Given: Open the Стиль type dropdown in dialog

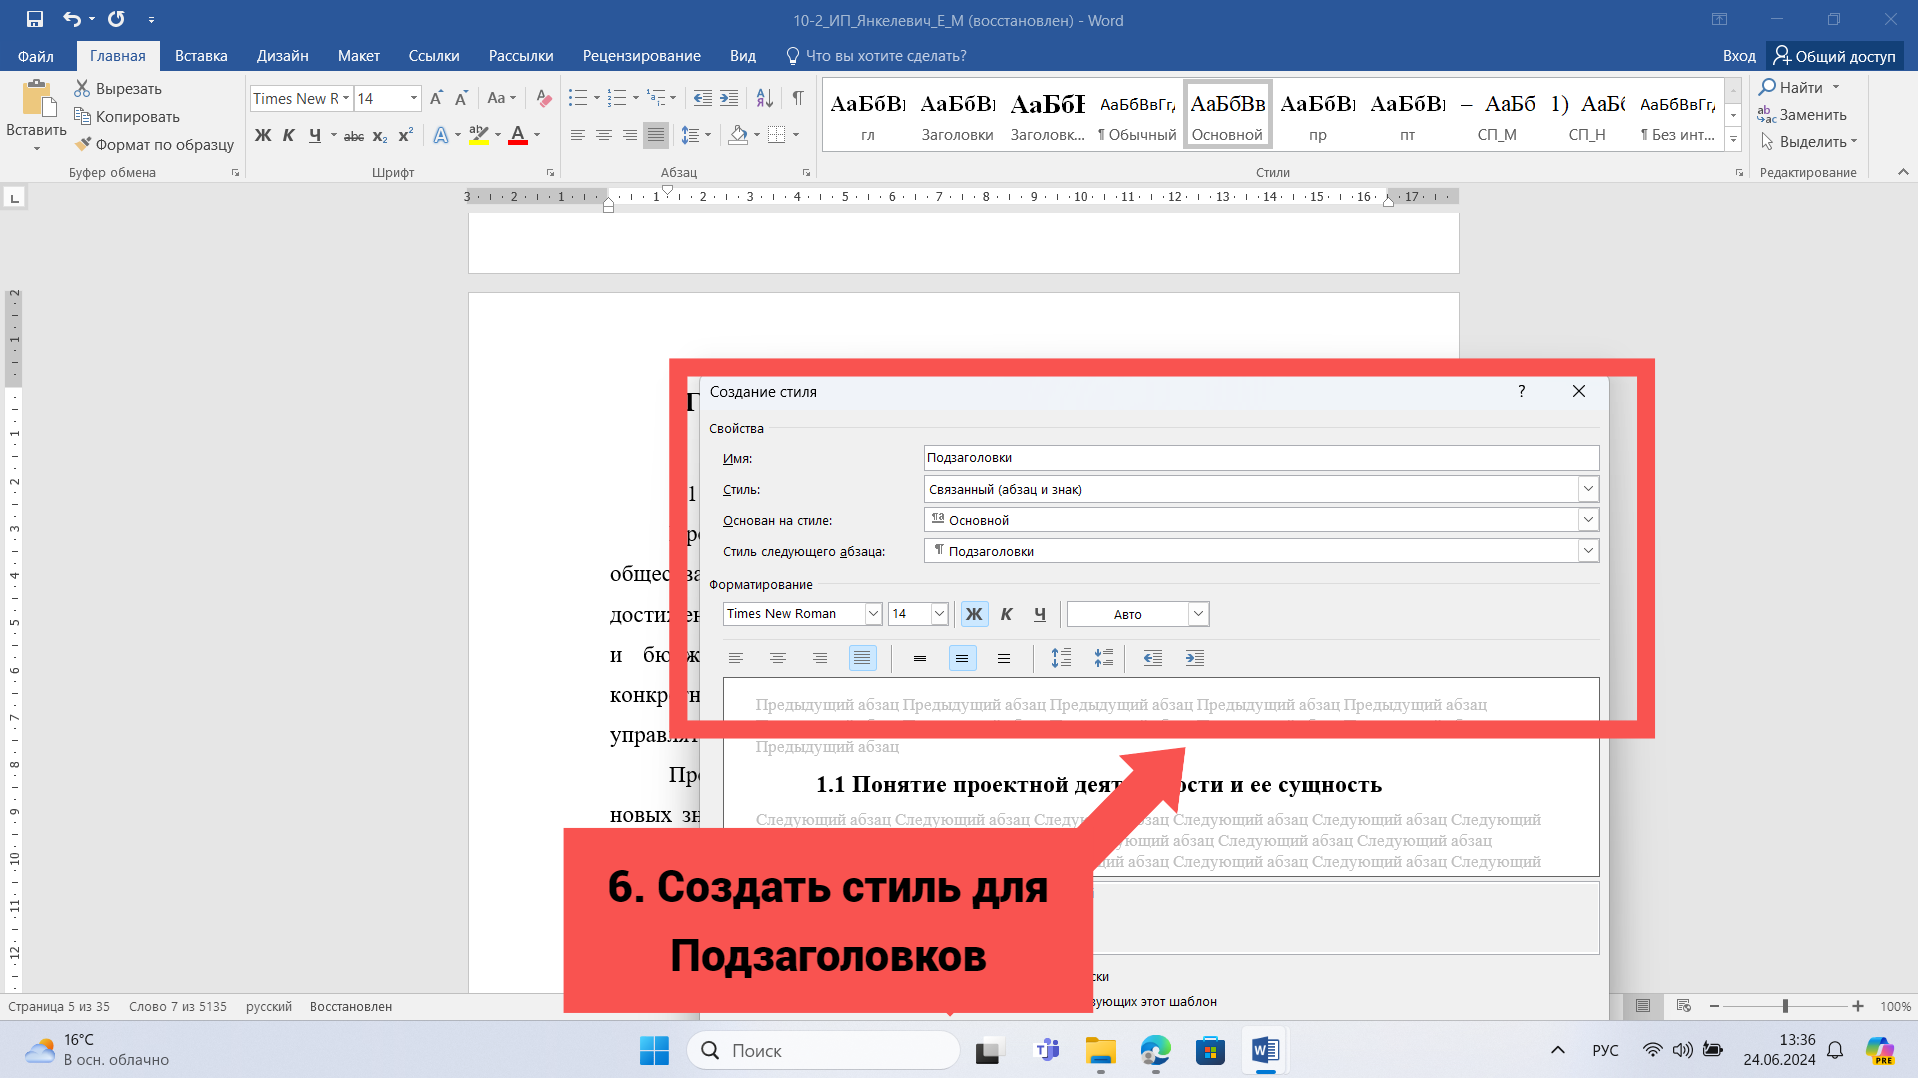Looking at the screenshot, I should point(1588,489).
